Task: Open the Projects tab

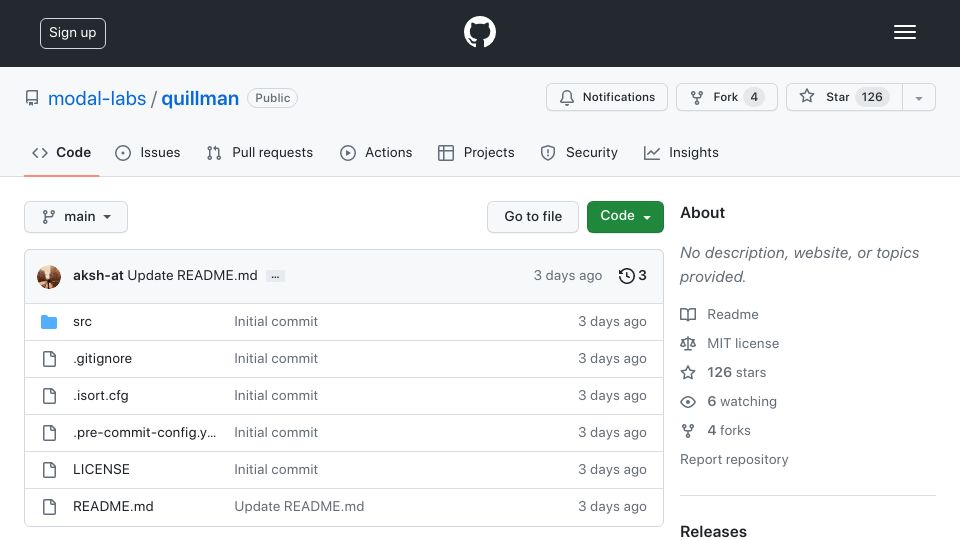Action: [476, 152]
